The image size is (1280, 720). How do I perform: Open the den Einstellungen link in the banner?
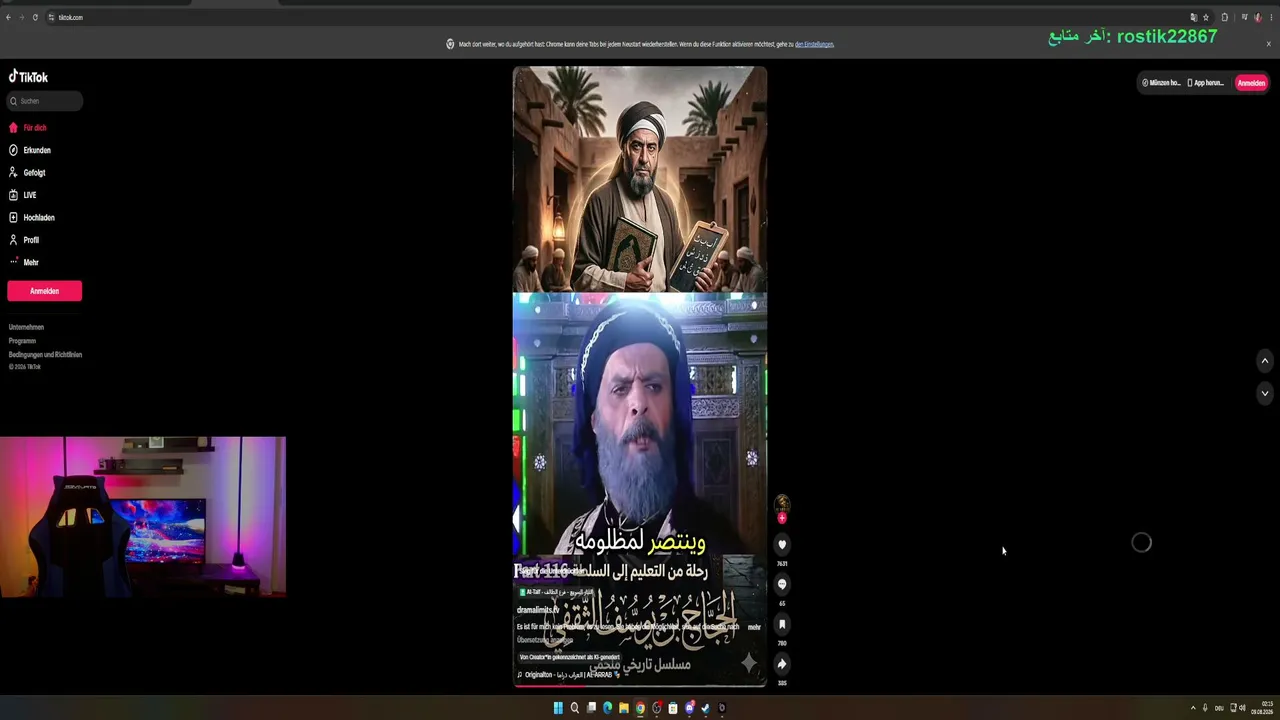click(814, 44)
